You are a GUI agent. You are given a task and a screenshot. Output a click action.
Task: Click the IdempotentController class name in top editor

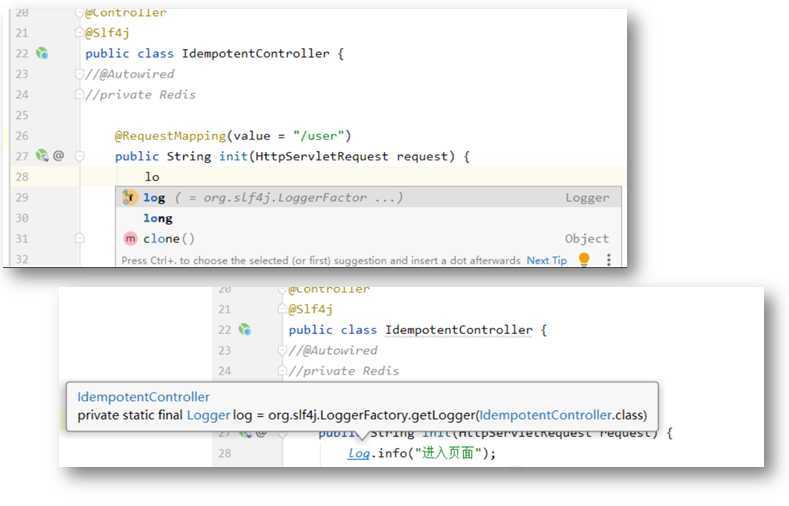[x=256, y=53]
